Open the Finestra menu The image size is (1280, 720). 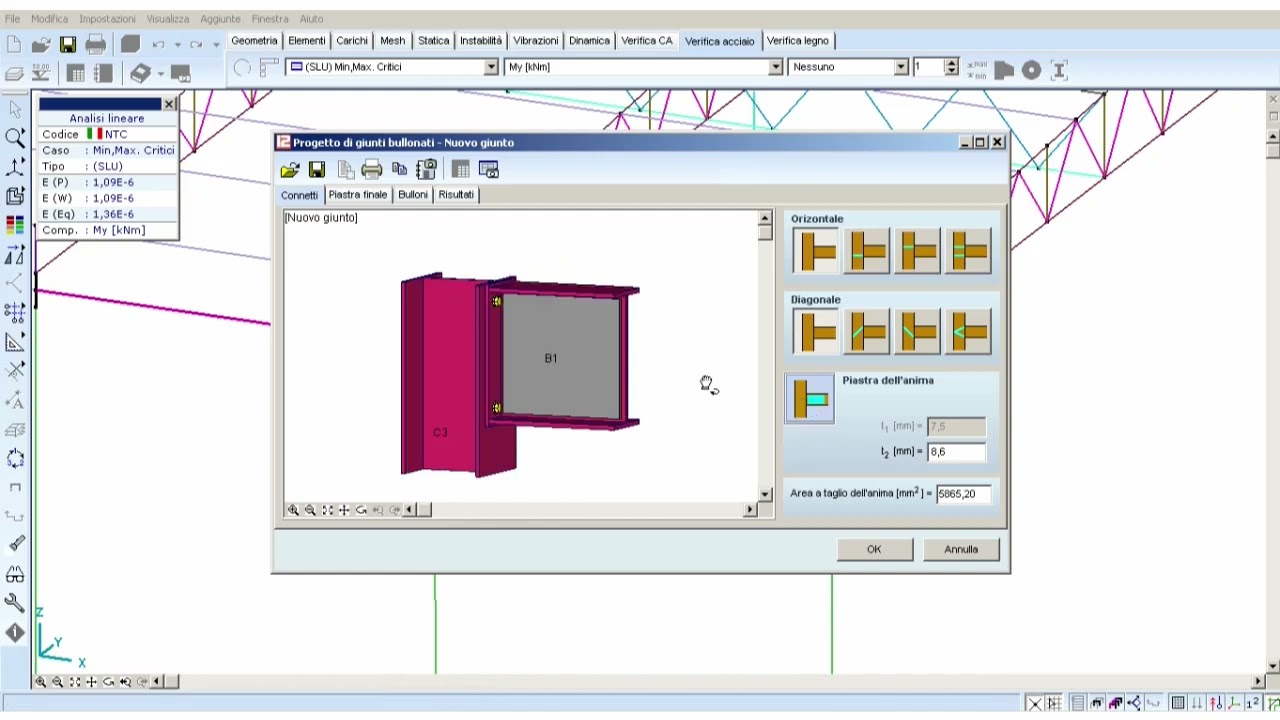[x=270, y=18]
